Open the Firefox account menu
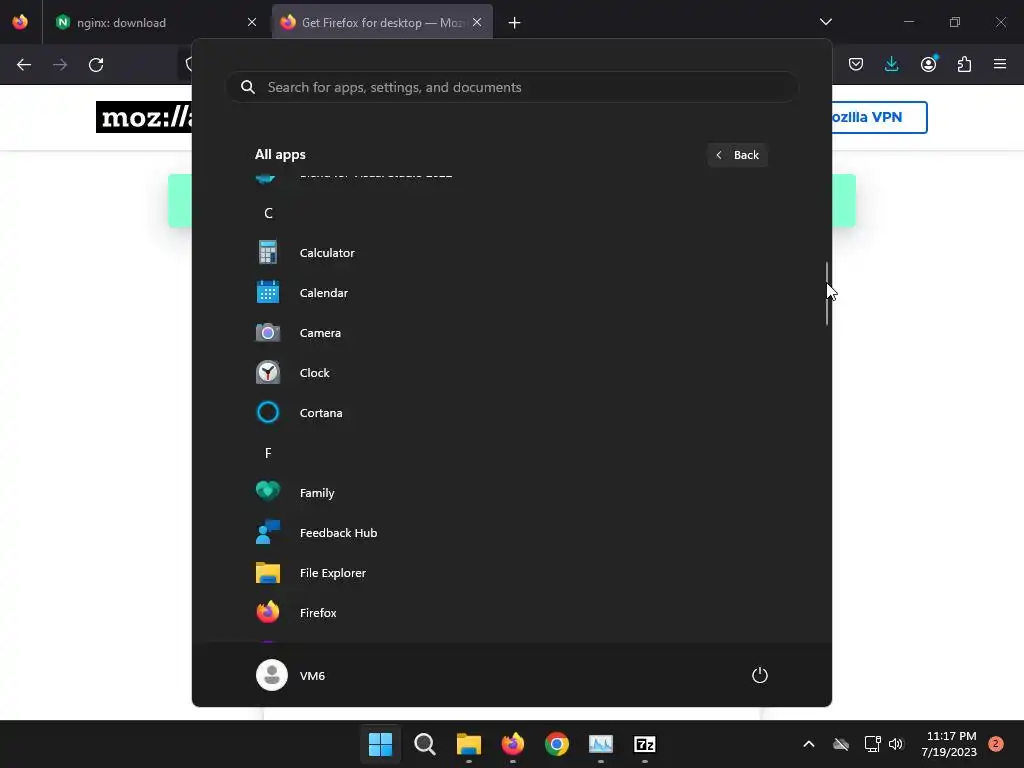Screen dimensions: 1024x768 click(x=929, y=64)
